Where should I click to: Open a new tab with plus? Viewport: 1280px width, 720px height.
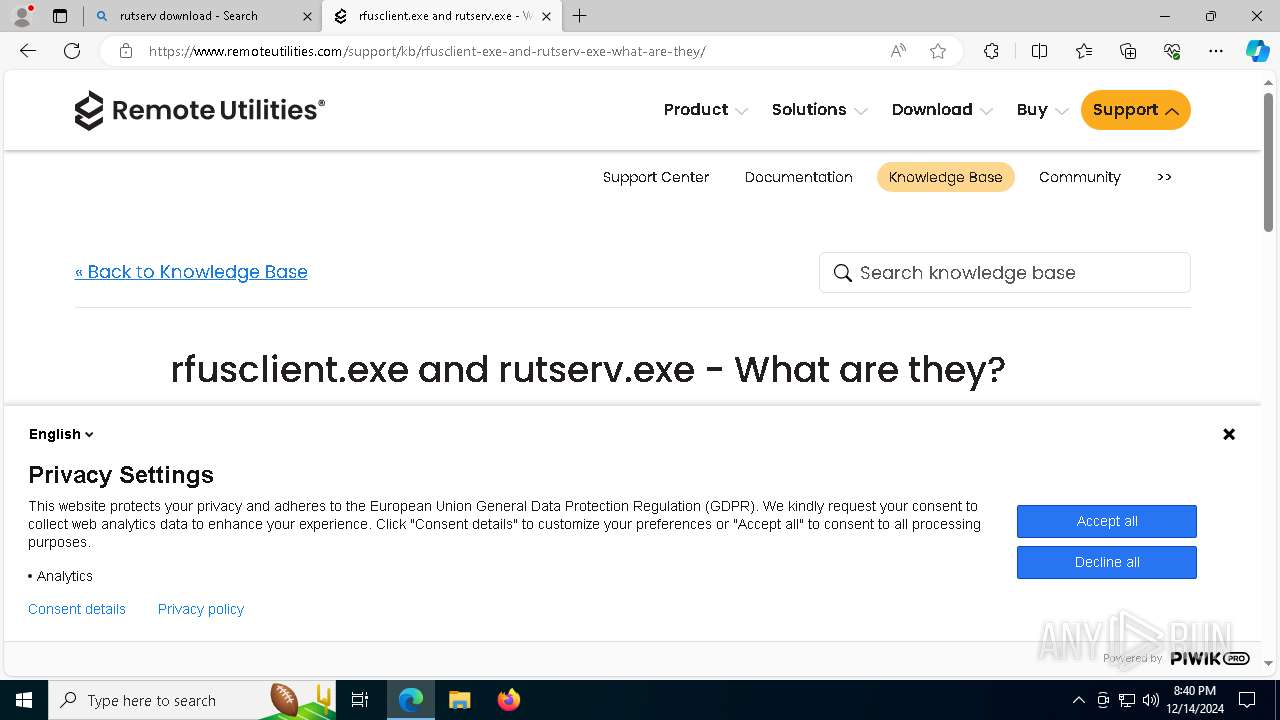(x=579, y=16)
